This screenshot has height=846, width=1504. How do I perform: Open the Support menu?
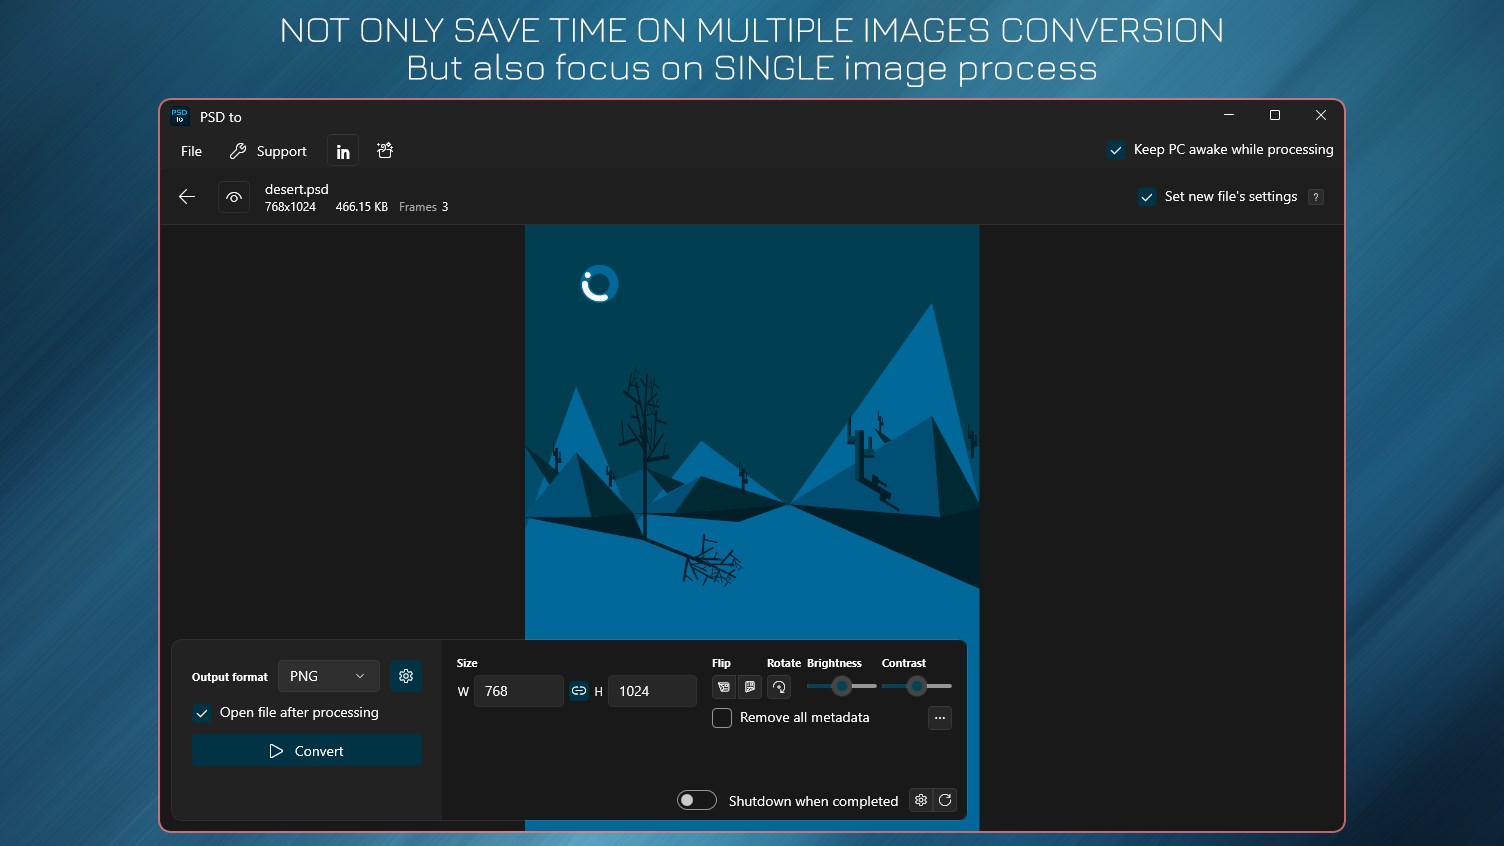[x=268, y=151]
